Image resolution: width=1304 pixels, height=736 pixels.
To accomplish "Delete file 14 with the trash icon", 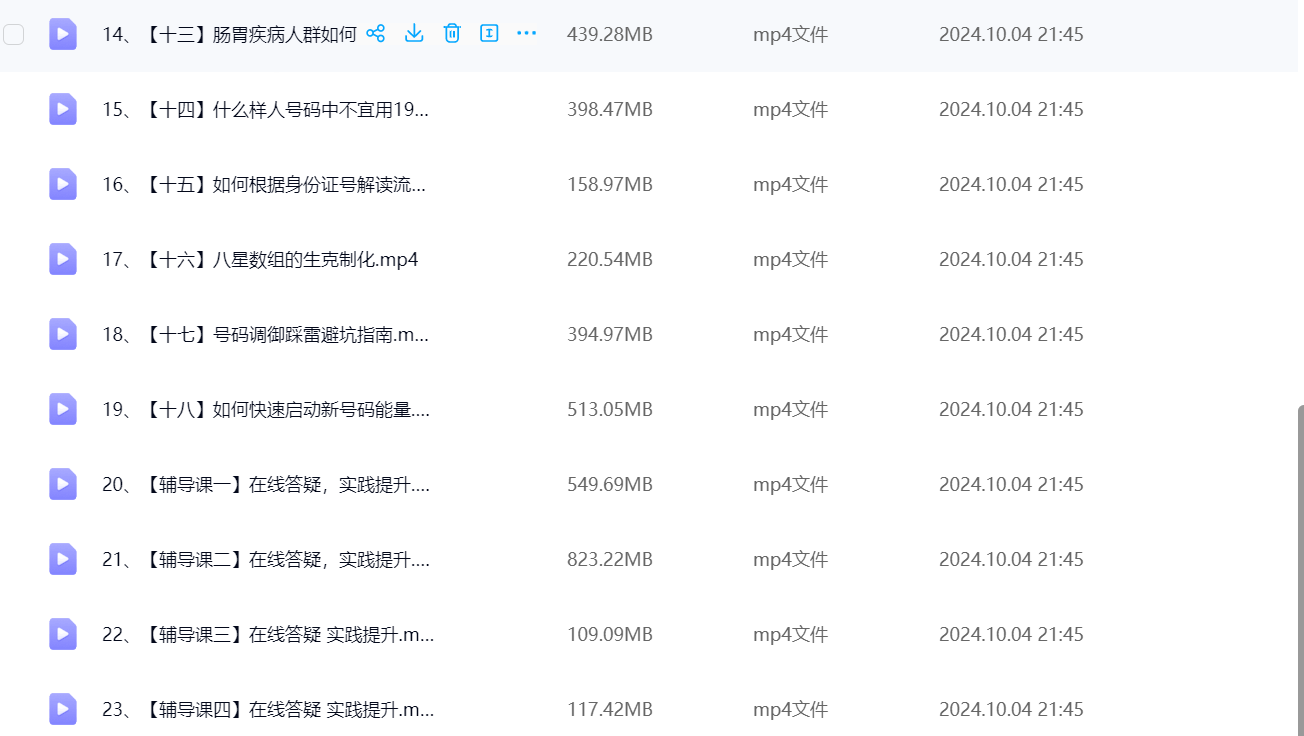I will tap(452, 34).
